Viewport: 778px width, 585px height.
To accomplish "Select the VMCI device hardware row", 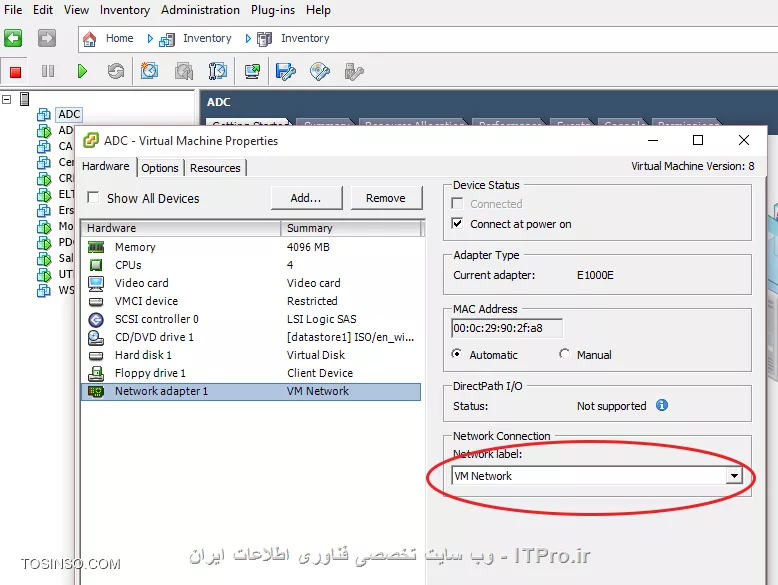I will 251,301.
